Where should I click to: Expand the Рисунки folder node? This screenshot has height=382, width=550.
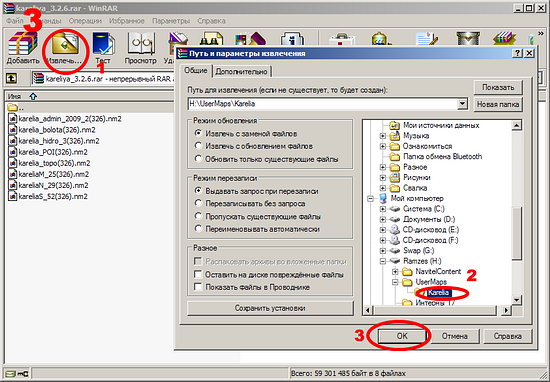(383, 177)
